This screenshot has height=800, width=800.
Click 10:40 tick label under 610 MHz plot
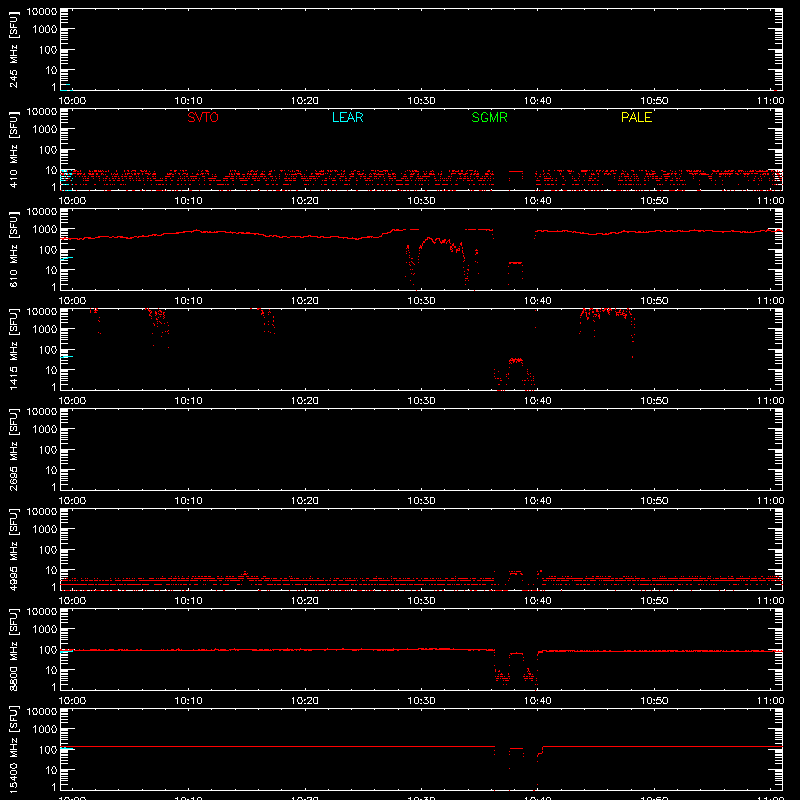tap(537, 301)
